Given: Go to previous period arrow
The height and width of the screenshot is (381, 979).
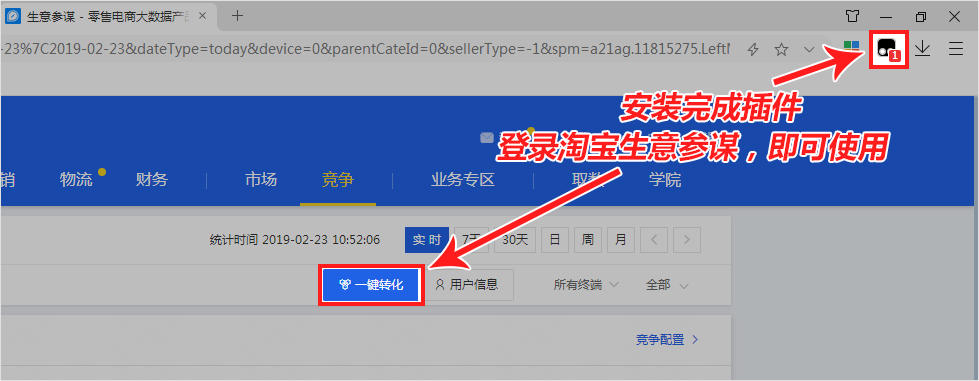Looking at the screenshot, I should click(x=654, y=240).
